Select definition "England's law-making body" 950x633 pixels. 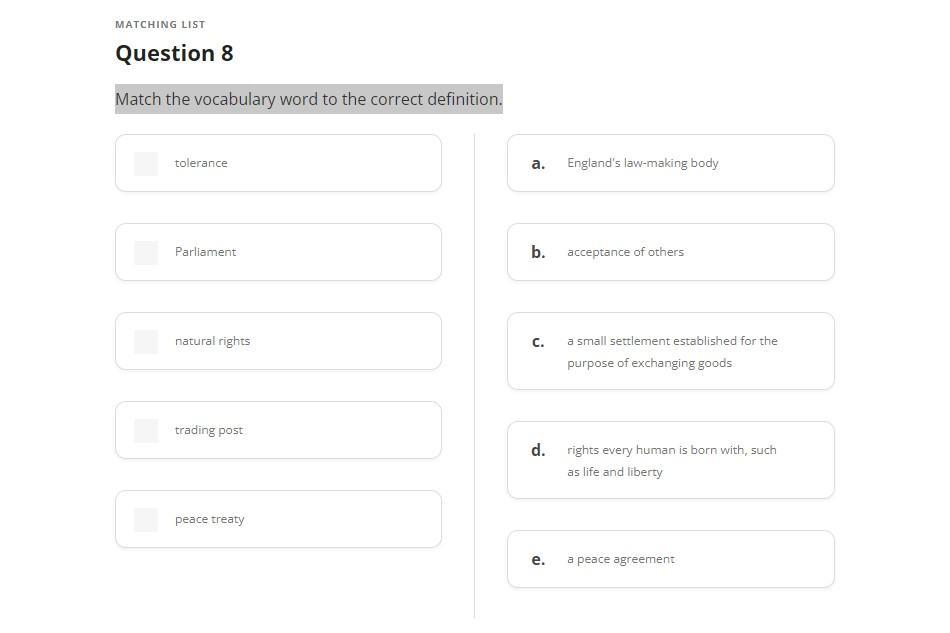click(x=642, y=163)
